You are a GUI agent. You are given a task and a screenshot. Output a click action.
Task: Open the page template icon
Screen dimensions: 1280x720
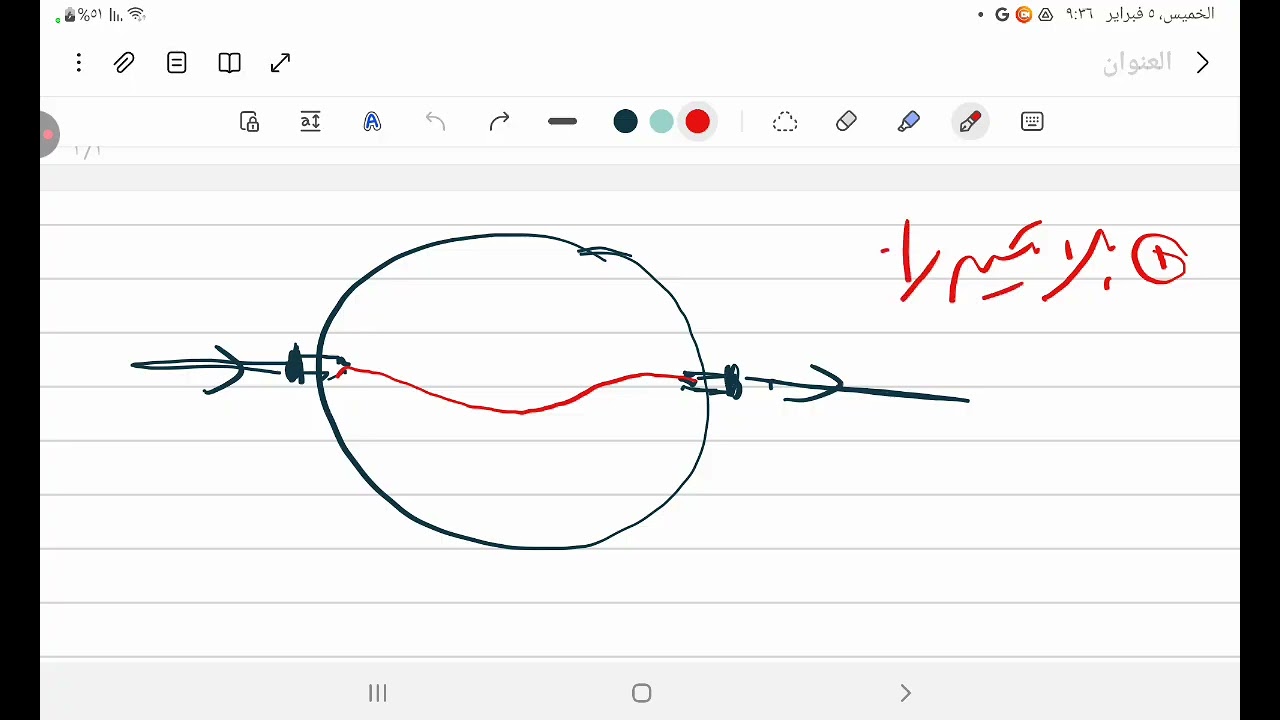[x=177, y=63]
